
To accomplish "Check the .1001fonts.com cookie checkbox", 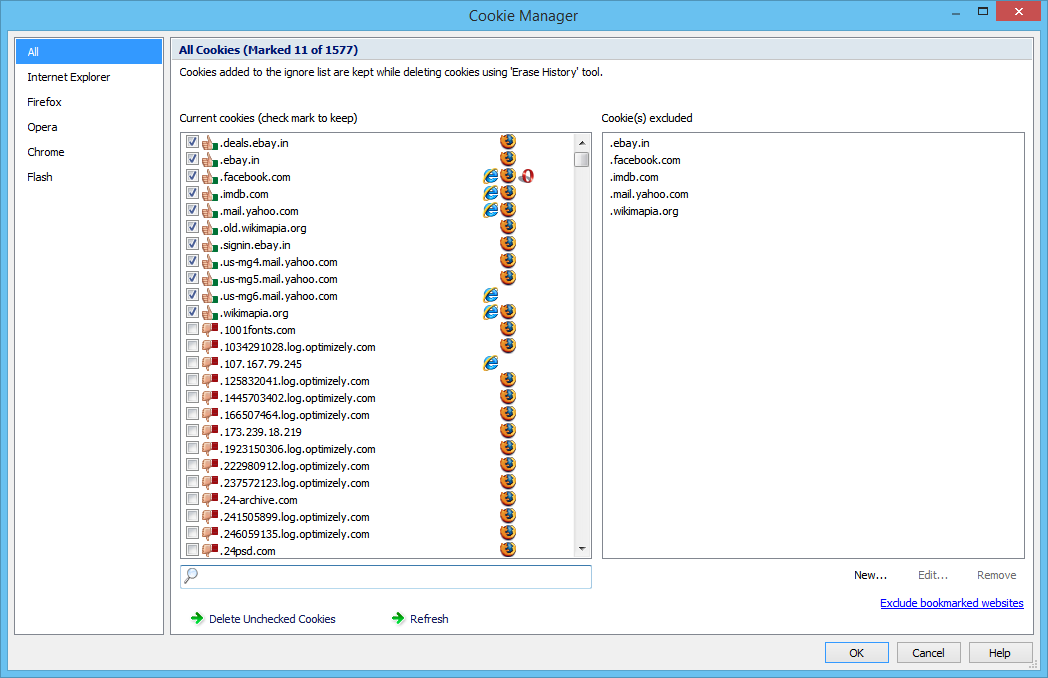I will 191,328.
